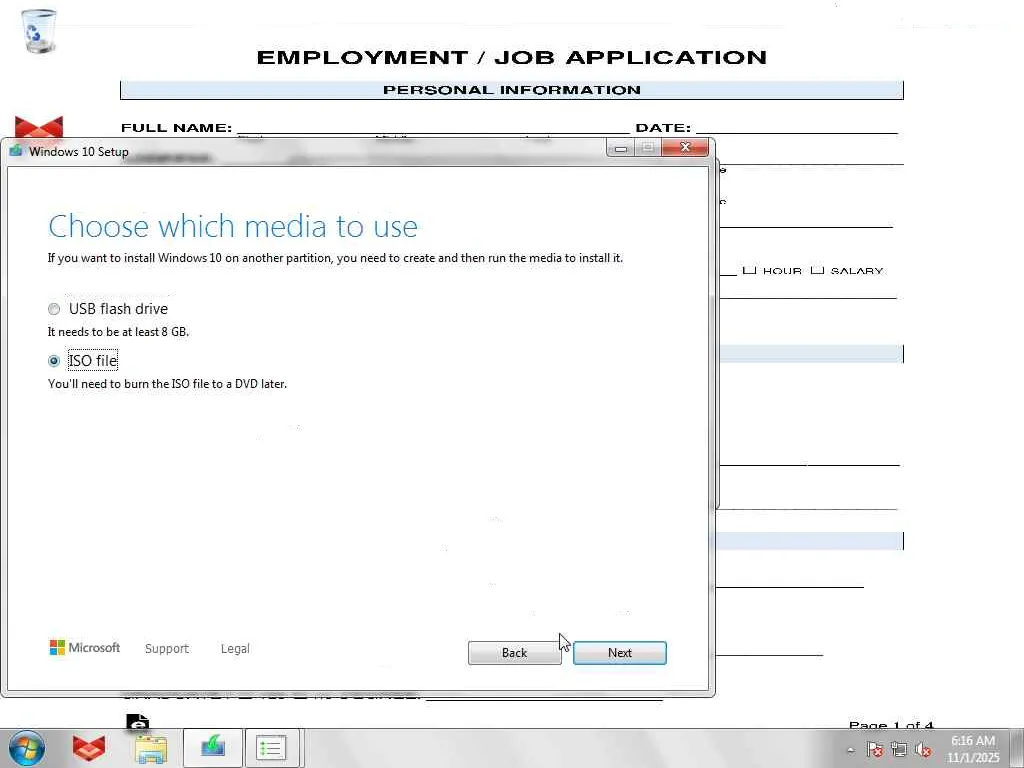Click the Next button in Windows 10 Setup
This screenshot has height=768, width=1024.
point(620,652)
